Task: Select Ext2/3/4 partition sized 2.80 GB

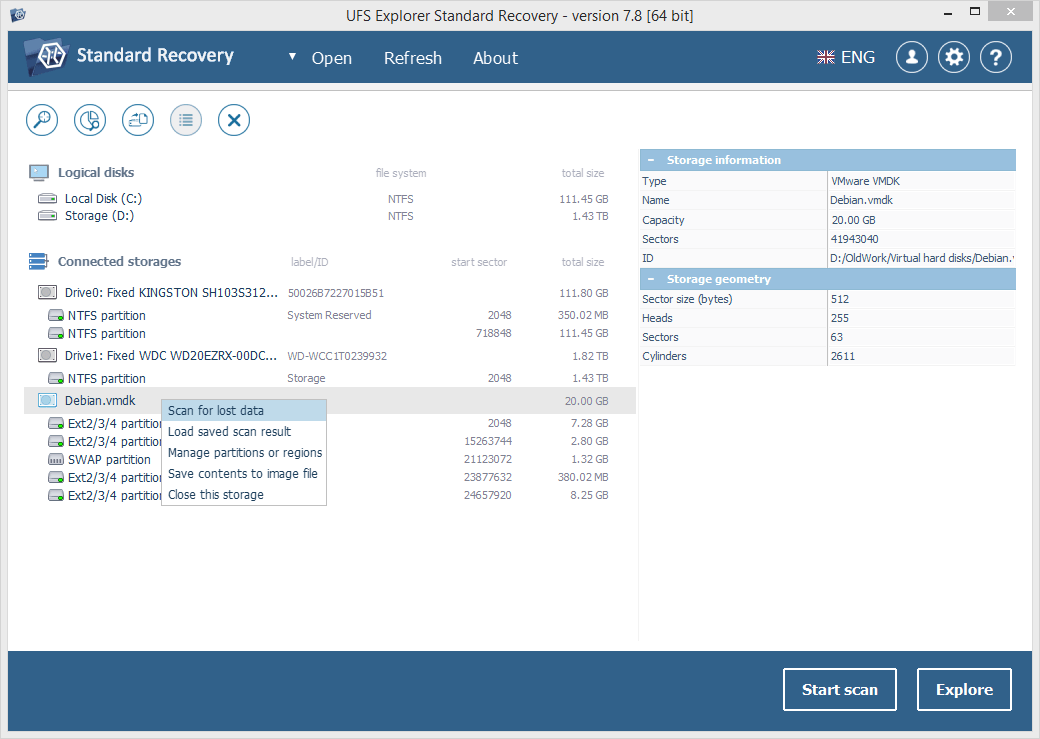Action: click(329, 441)
